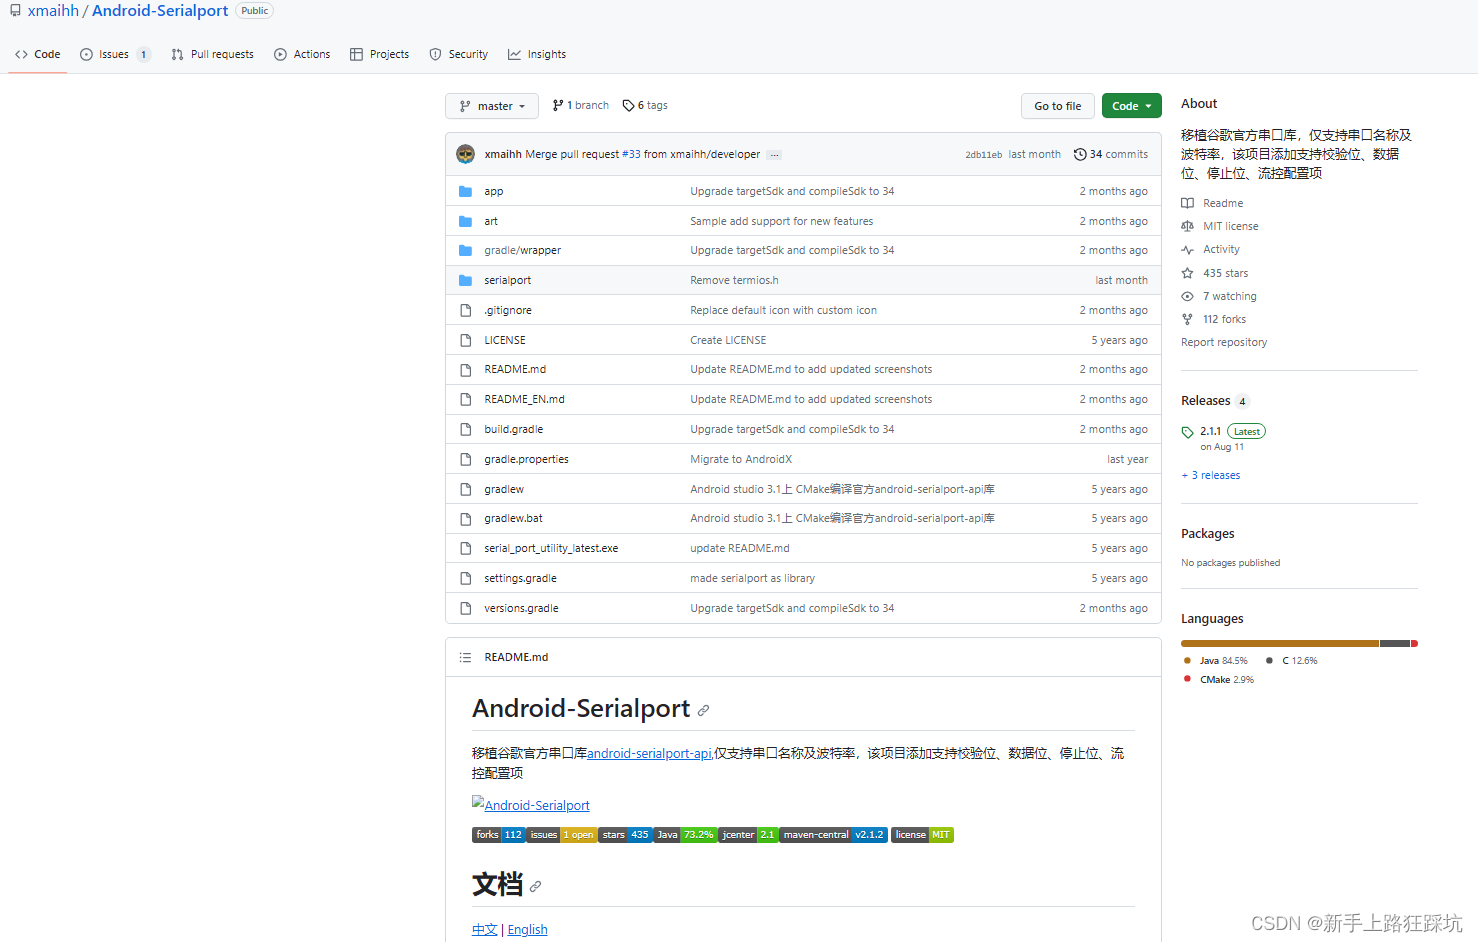Open the CMake 2.9% language link
1478x942 pixels.
pyautogui.click(x=1219, y=679)
